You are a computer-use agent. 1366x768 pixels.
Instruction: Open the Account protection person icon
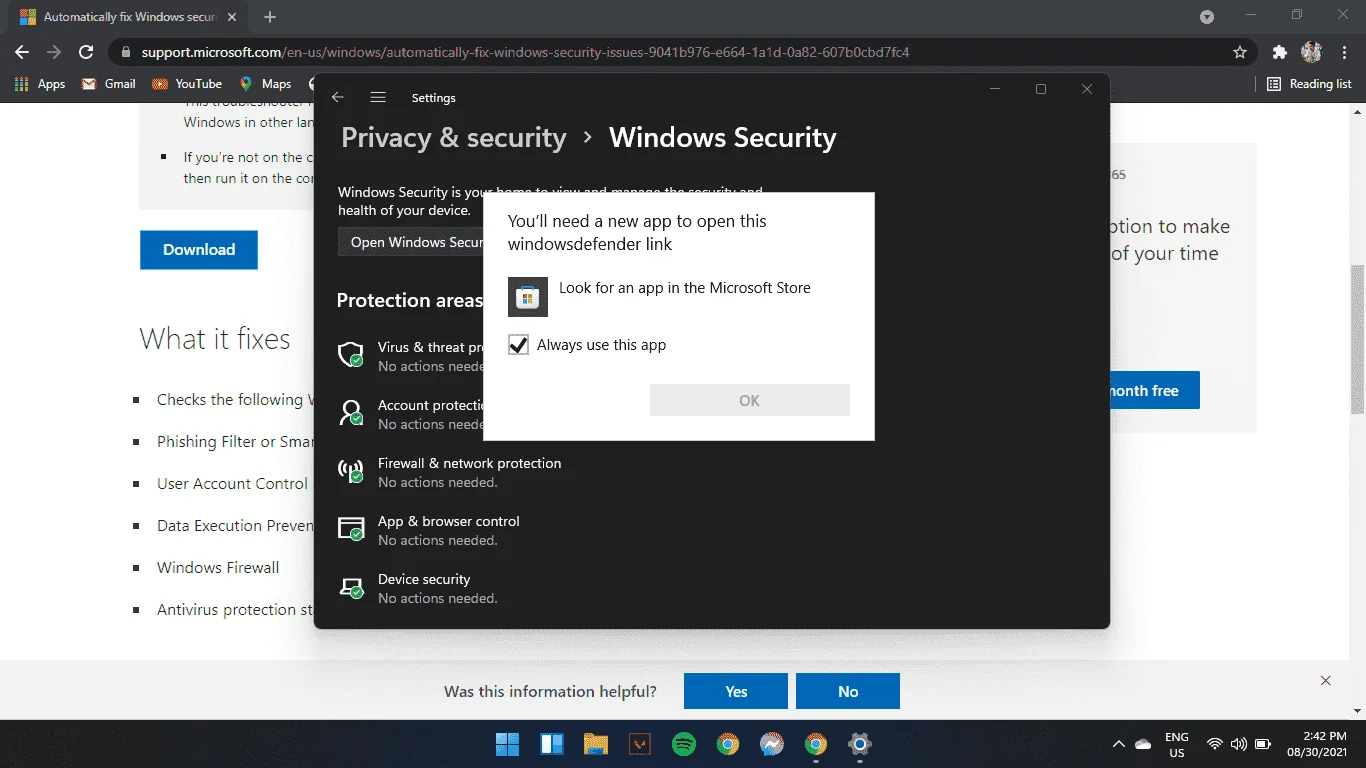pyautogui.click(x=351, y=412)
